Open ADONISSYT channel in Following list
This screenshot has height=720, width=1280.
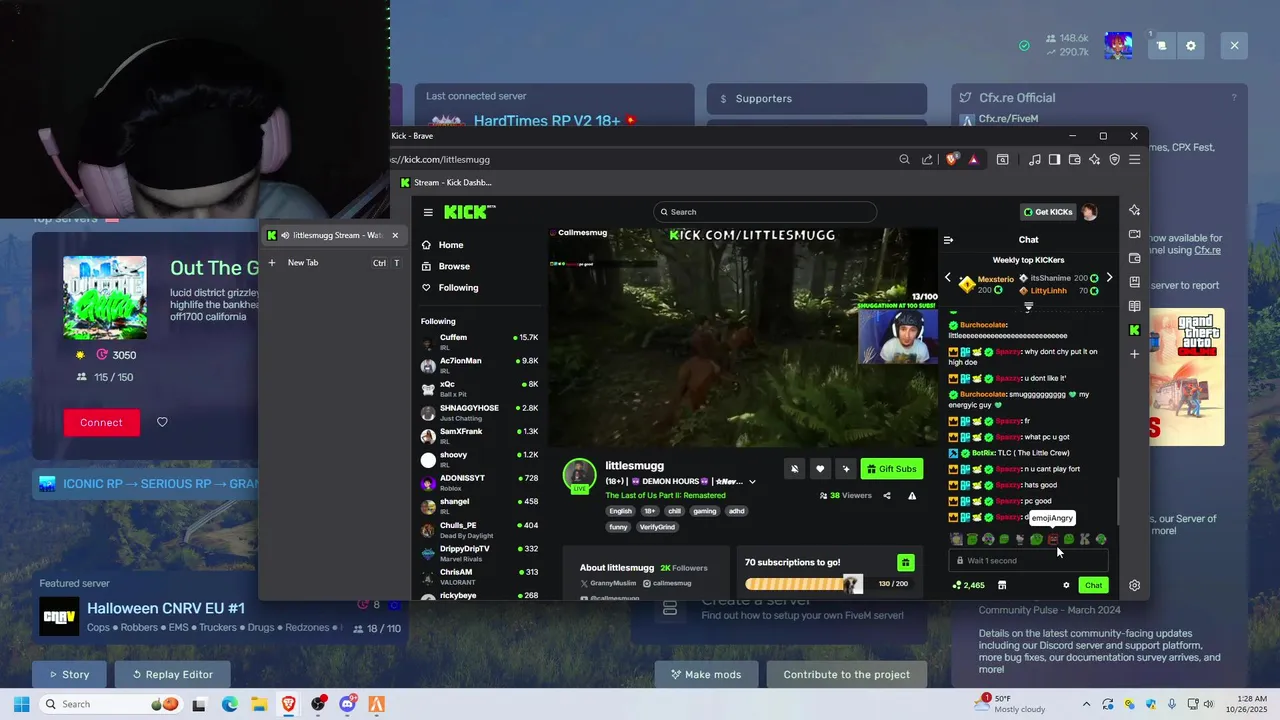click(480, 481)
